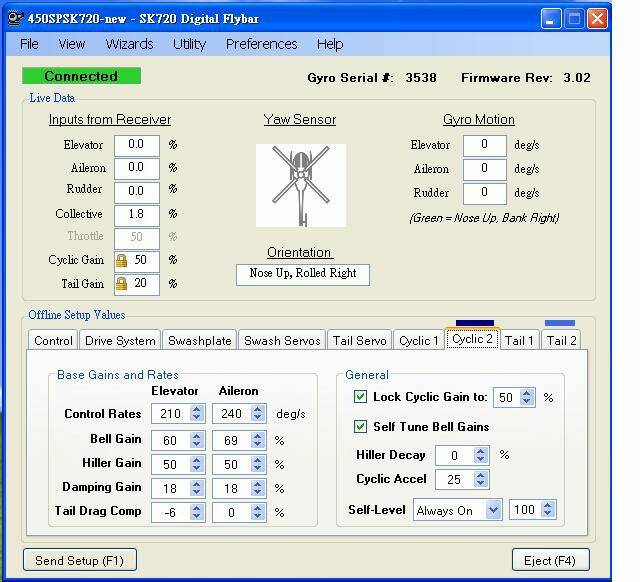This screenshot has width=640, height=582.
Task: Click the Hiller Decay value field 0
Action: (462, 455)
